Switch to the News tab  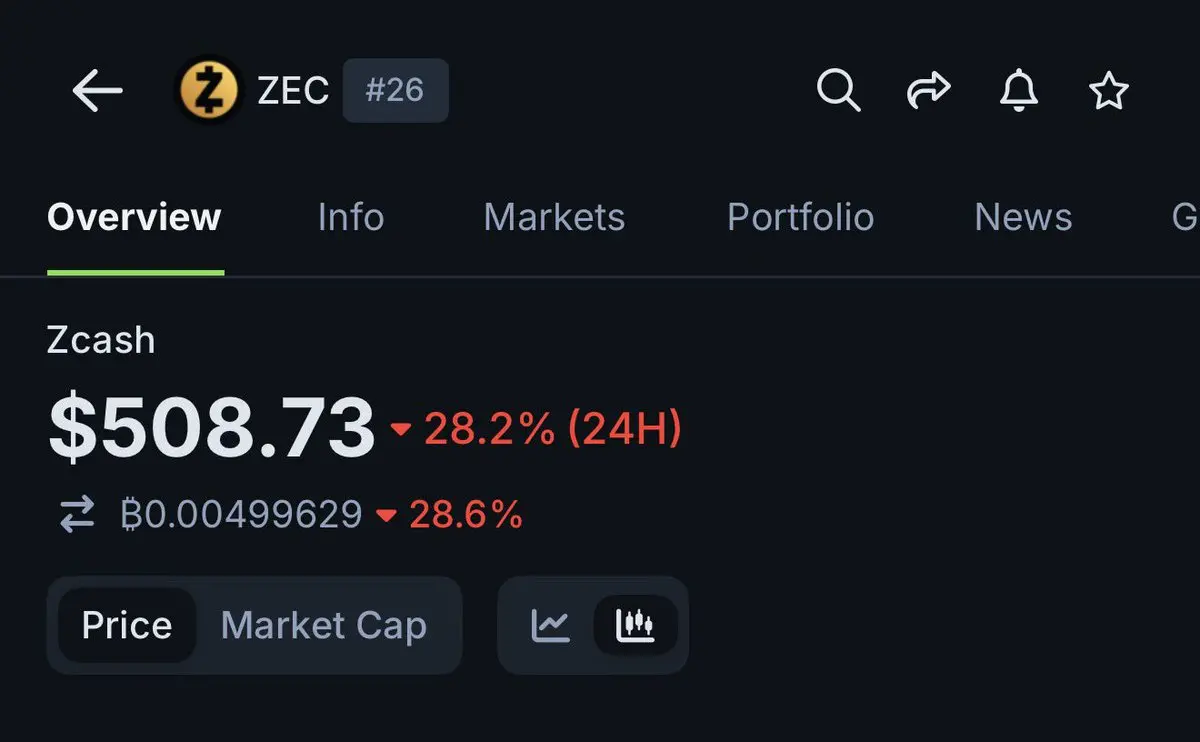1023,217
